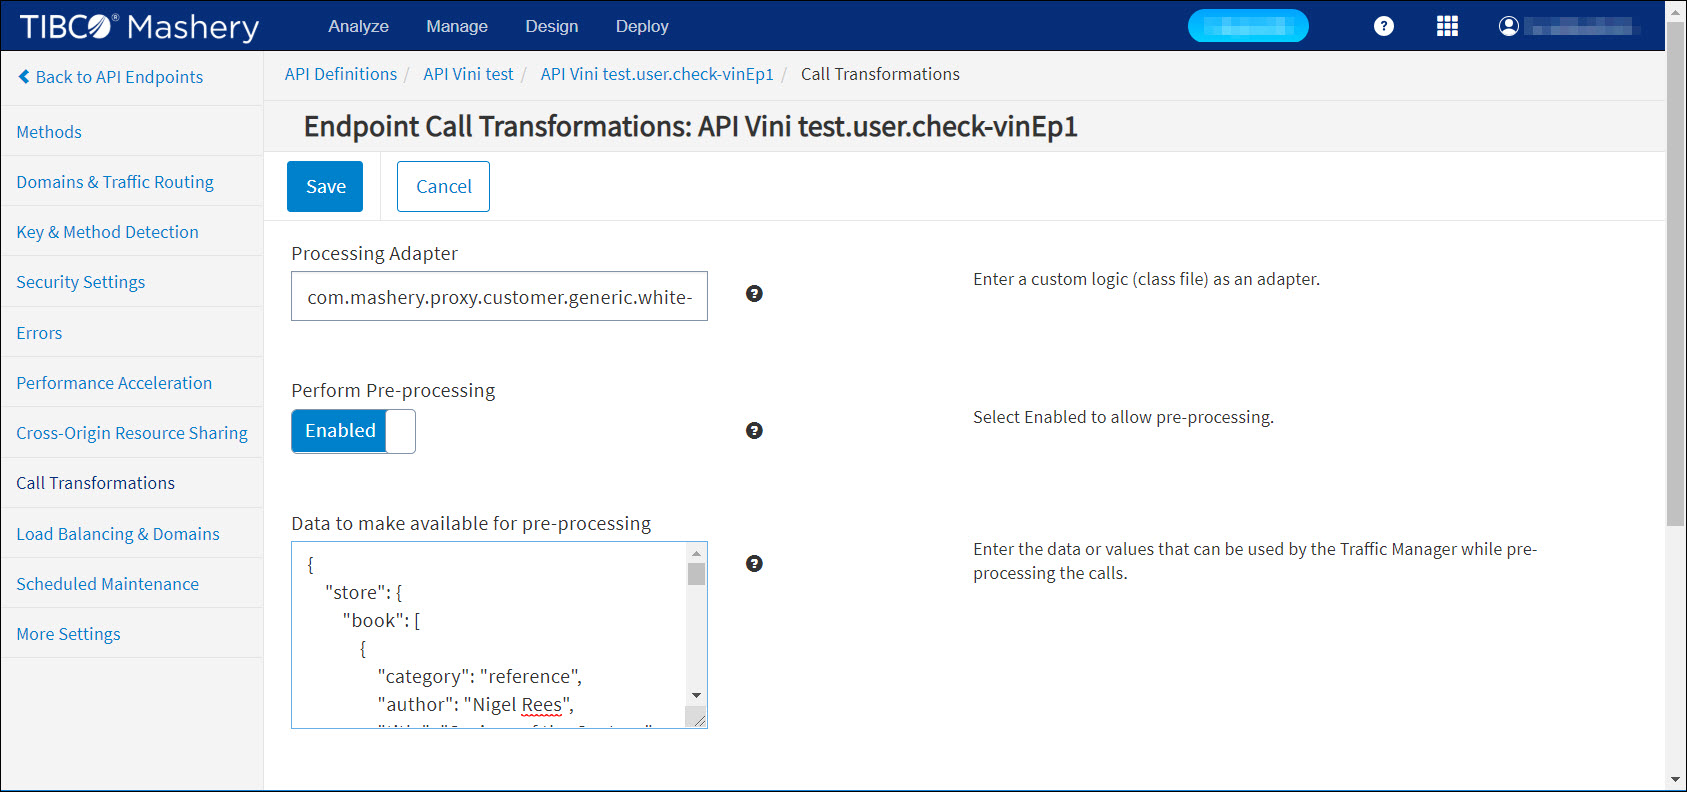Click the user profile avatar icon
Viewport: 1687px width, 792px height.
pos(1509,26)
